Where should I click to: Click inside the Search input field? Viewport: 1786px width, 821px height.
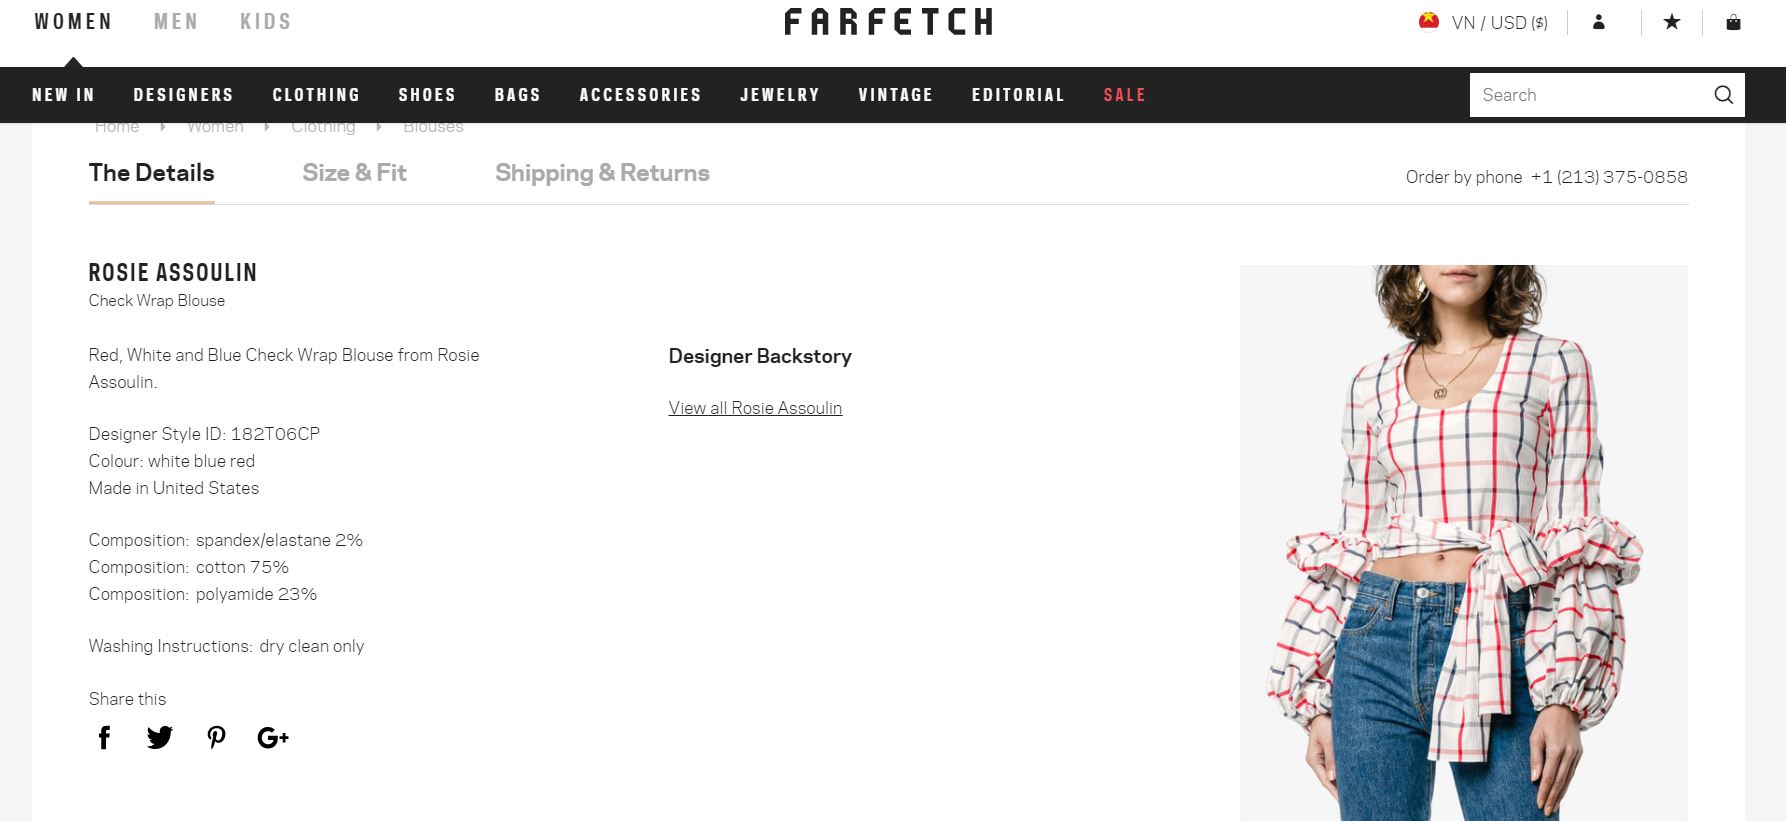1590,95
